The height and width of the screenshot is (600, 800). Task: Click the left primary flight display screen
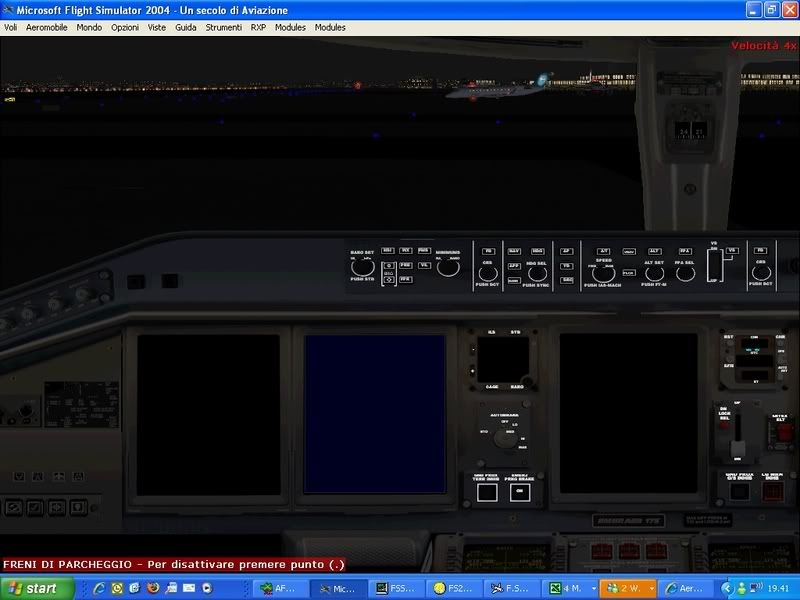(209, 414)
